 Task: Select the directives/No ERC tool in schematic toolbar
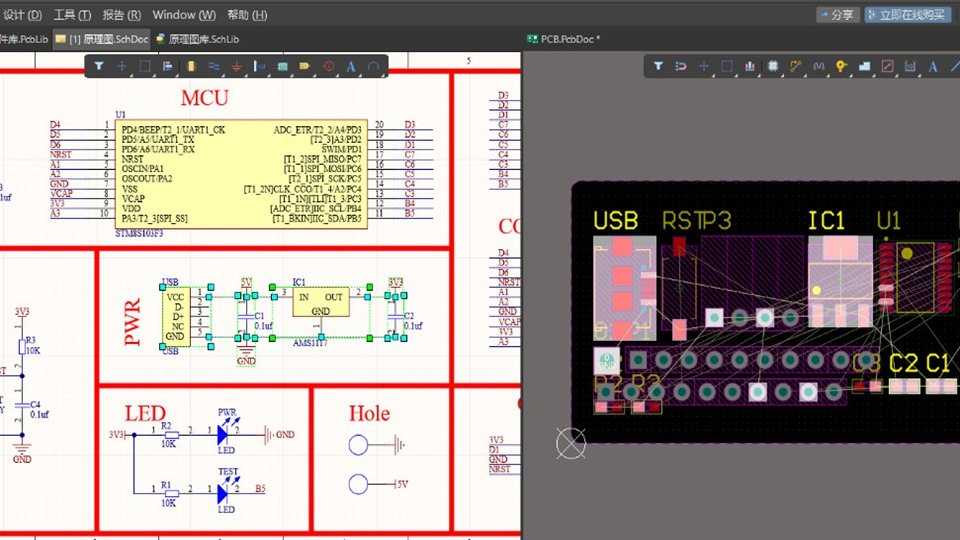329,66
